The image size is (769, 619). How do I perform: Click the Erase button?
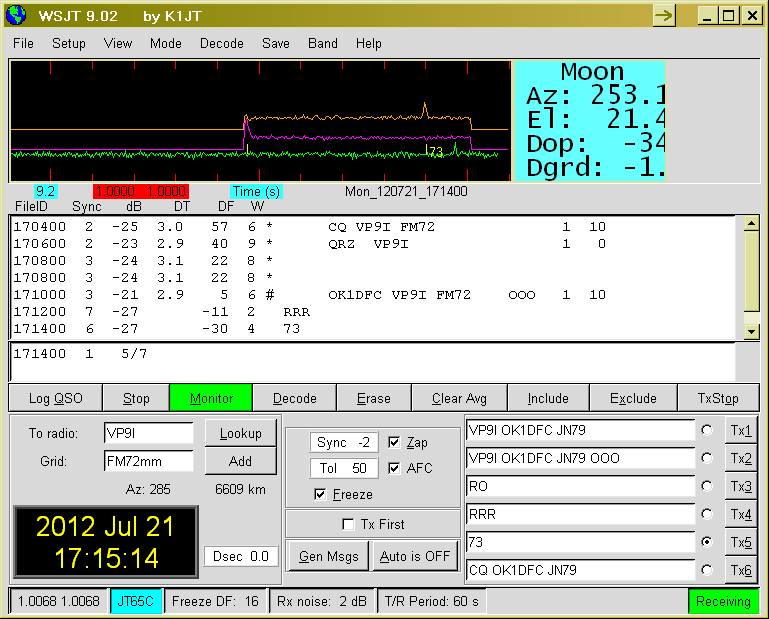pos(374,398)
